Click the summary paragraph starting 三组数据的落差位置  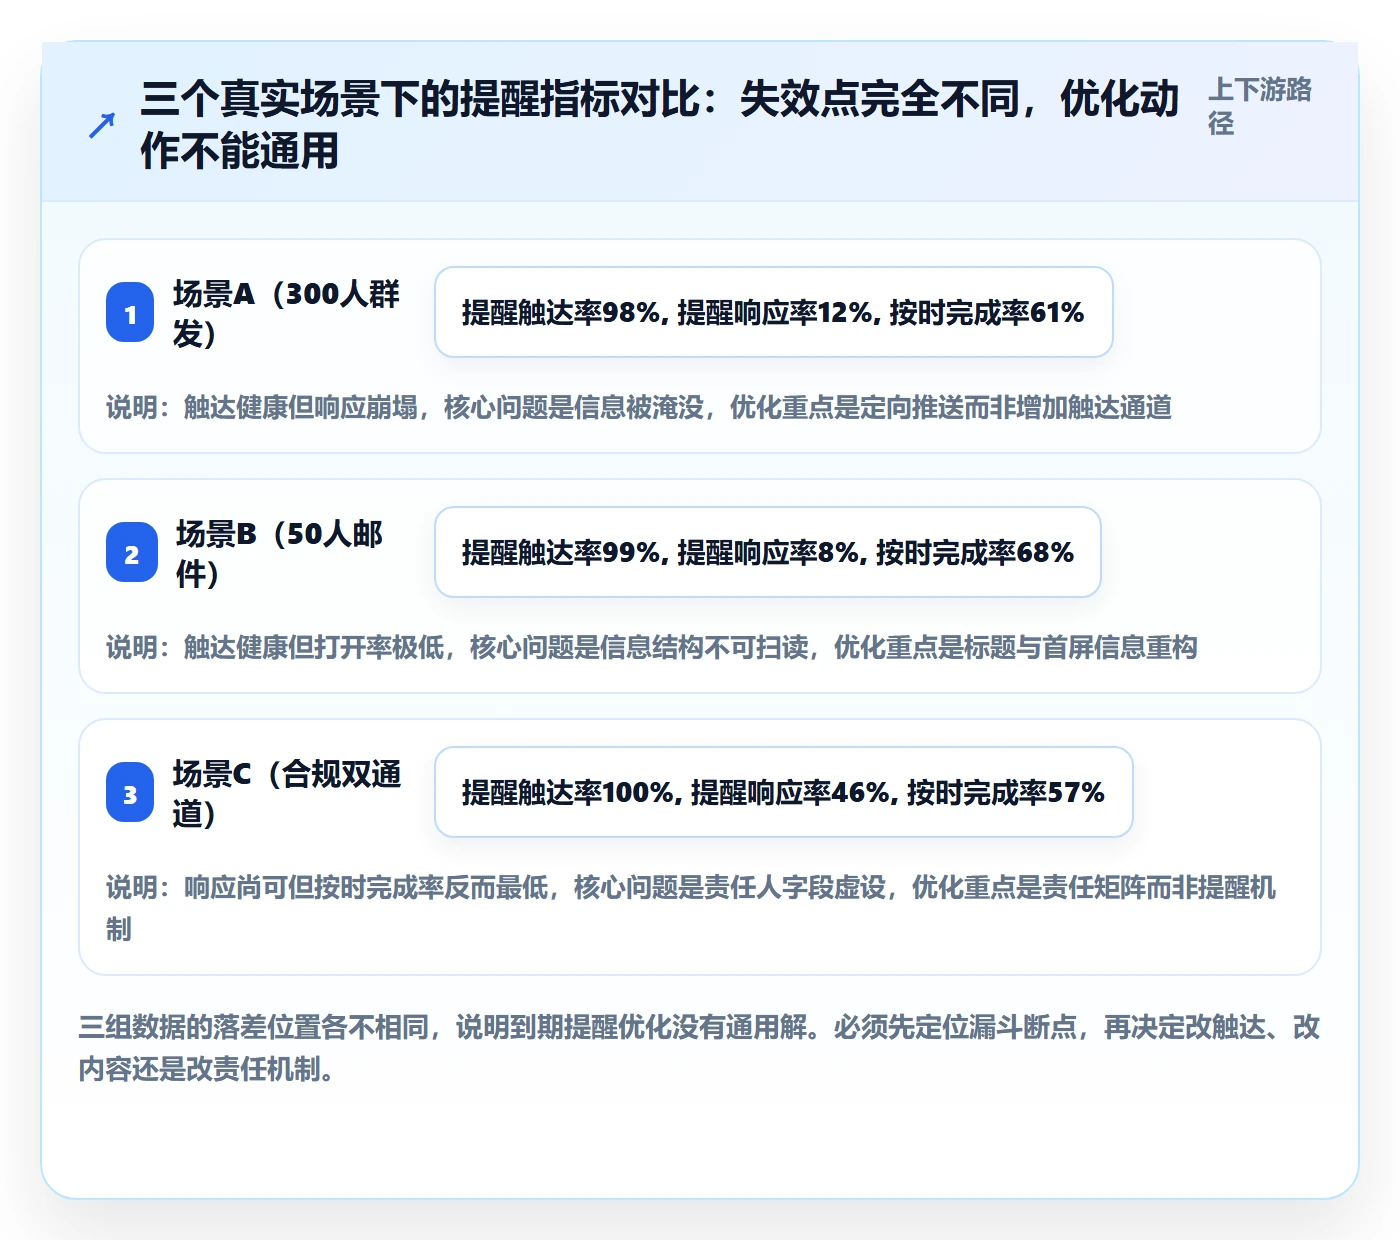coord(699,1048)
